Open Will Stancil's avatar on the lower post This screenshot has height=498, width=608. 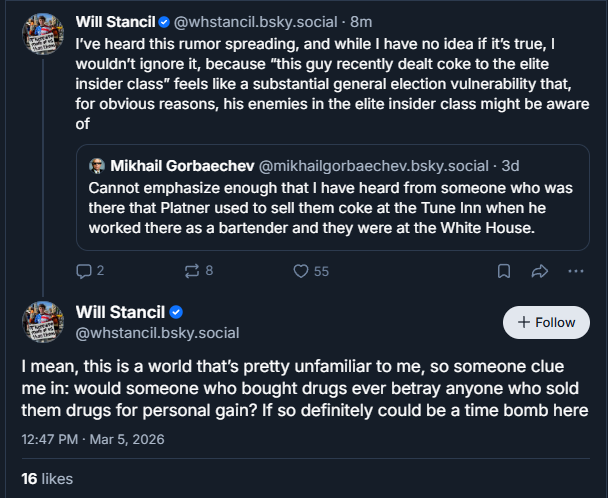click(43, 322)
